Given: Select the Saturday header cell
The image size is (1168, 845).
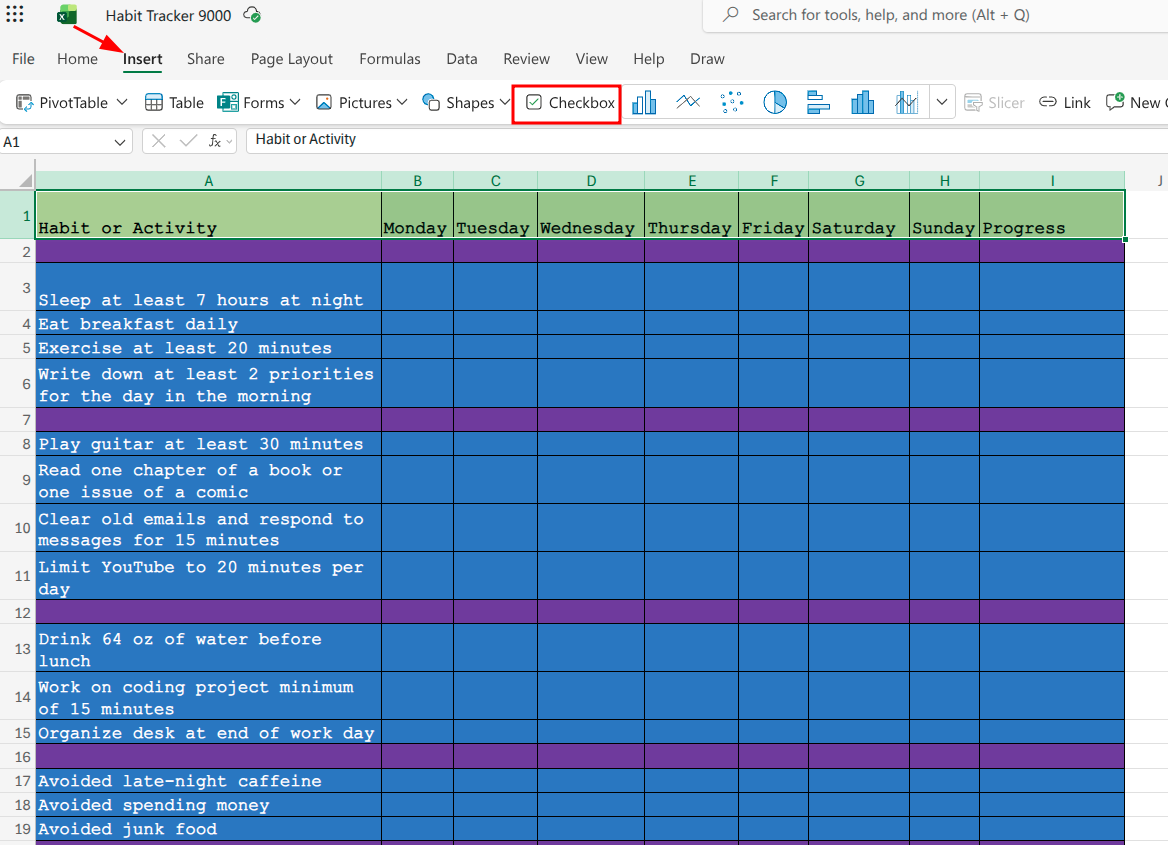Looking at the screenshot, I should [x=859, y=215].
